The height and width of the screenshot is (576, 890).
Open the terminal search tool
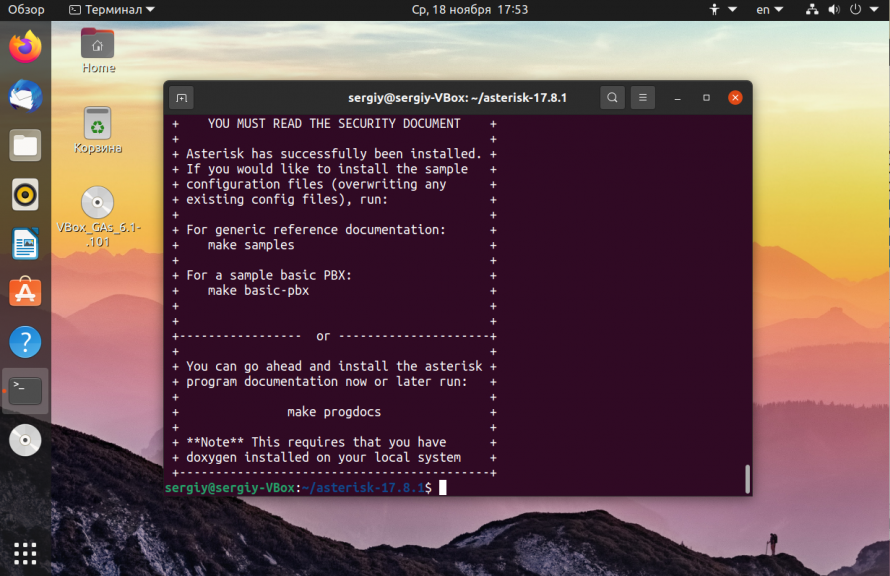coord(612,98)
